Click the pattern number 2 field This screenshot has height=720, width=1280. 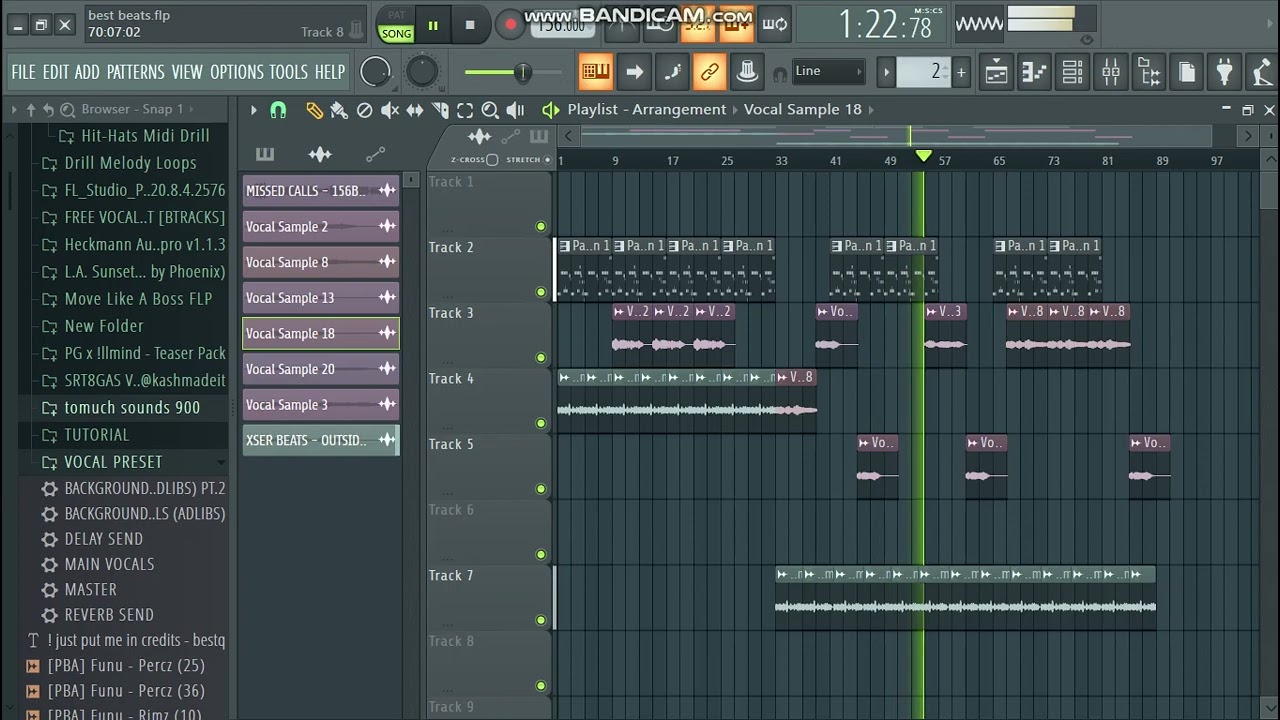pyautogui.click(x=922, y=71)
